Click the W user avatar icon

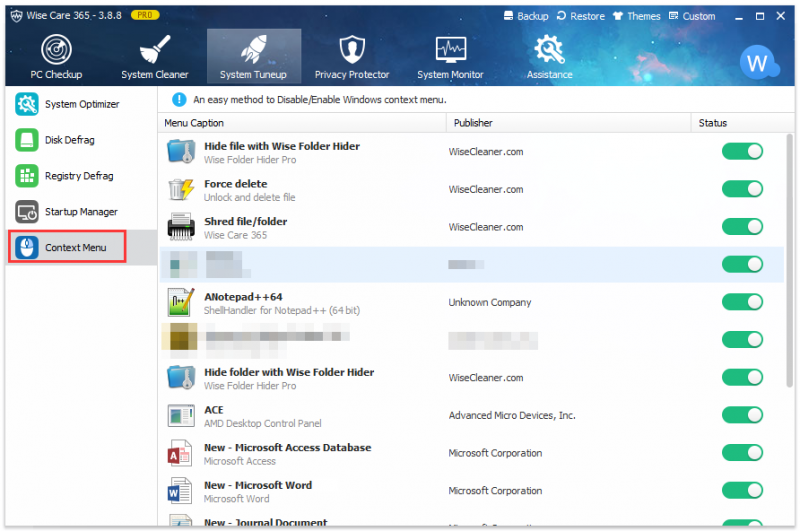[x=758, y=63]
